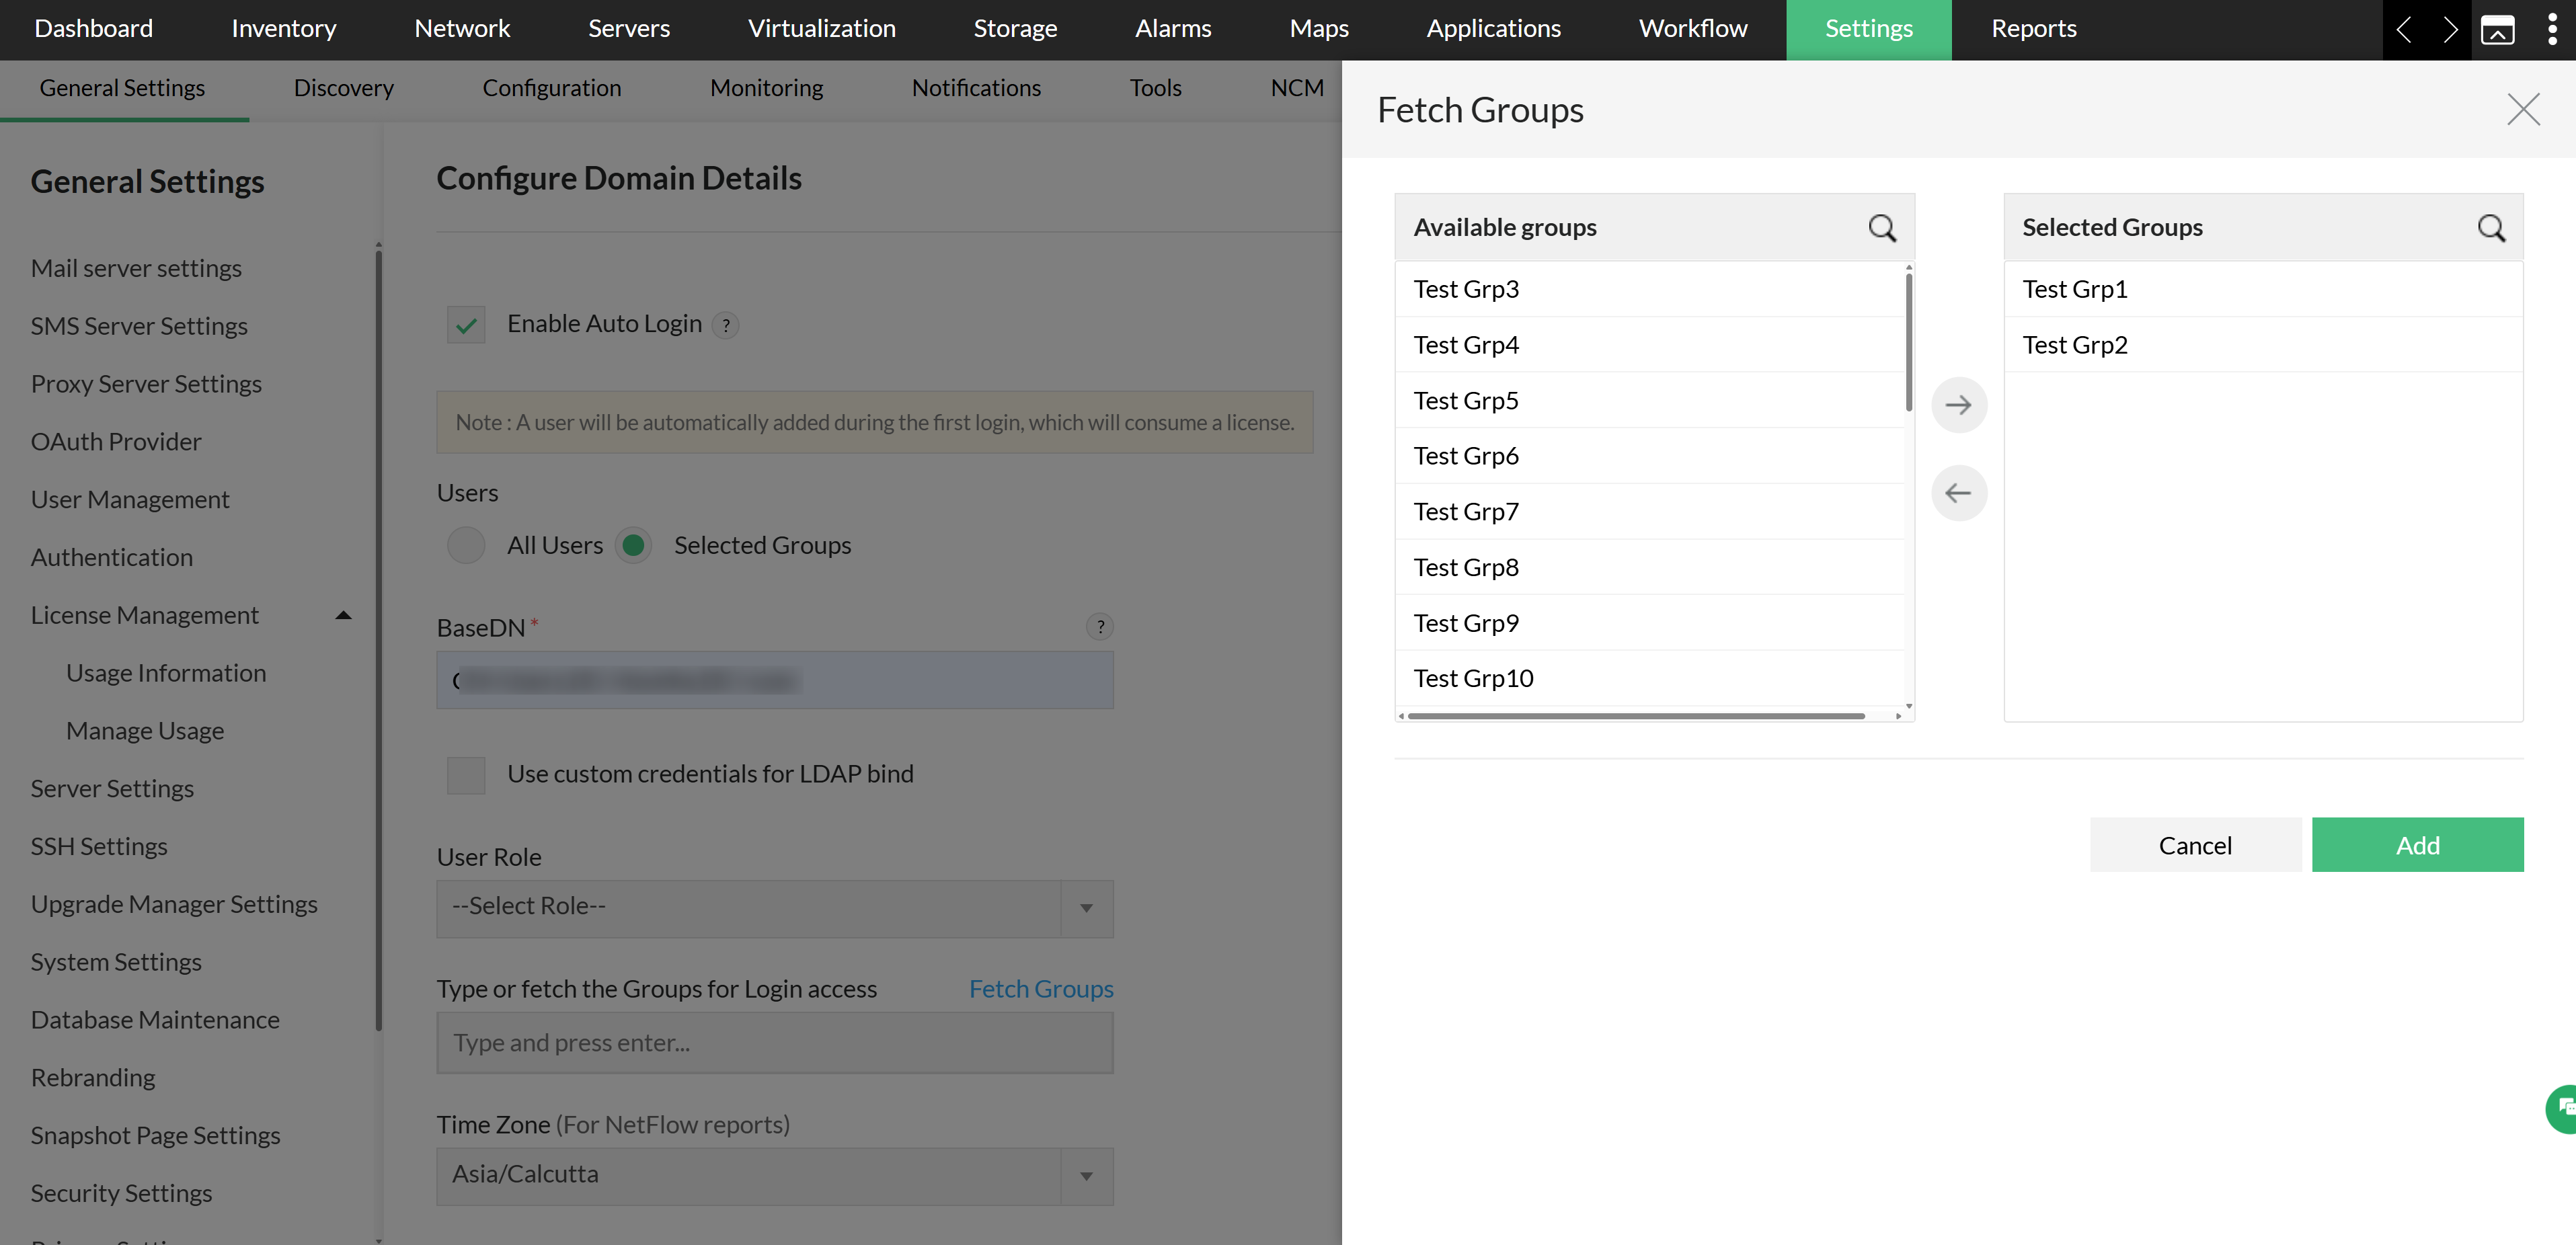The image size is (2576, 1245).
Task: Click the horizontal scrollbar in Available groups
Action: (1636, 716)
